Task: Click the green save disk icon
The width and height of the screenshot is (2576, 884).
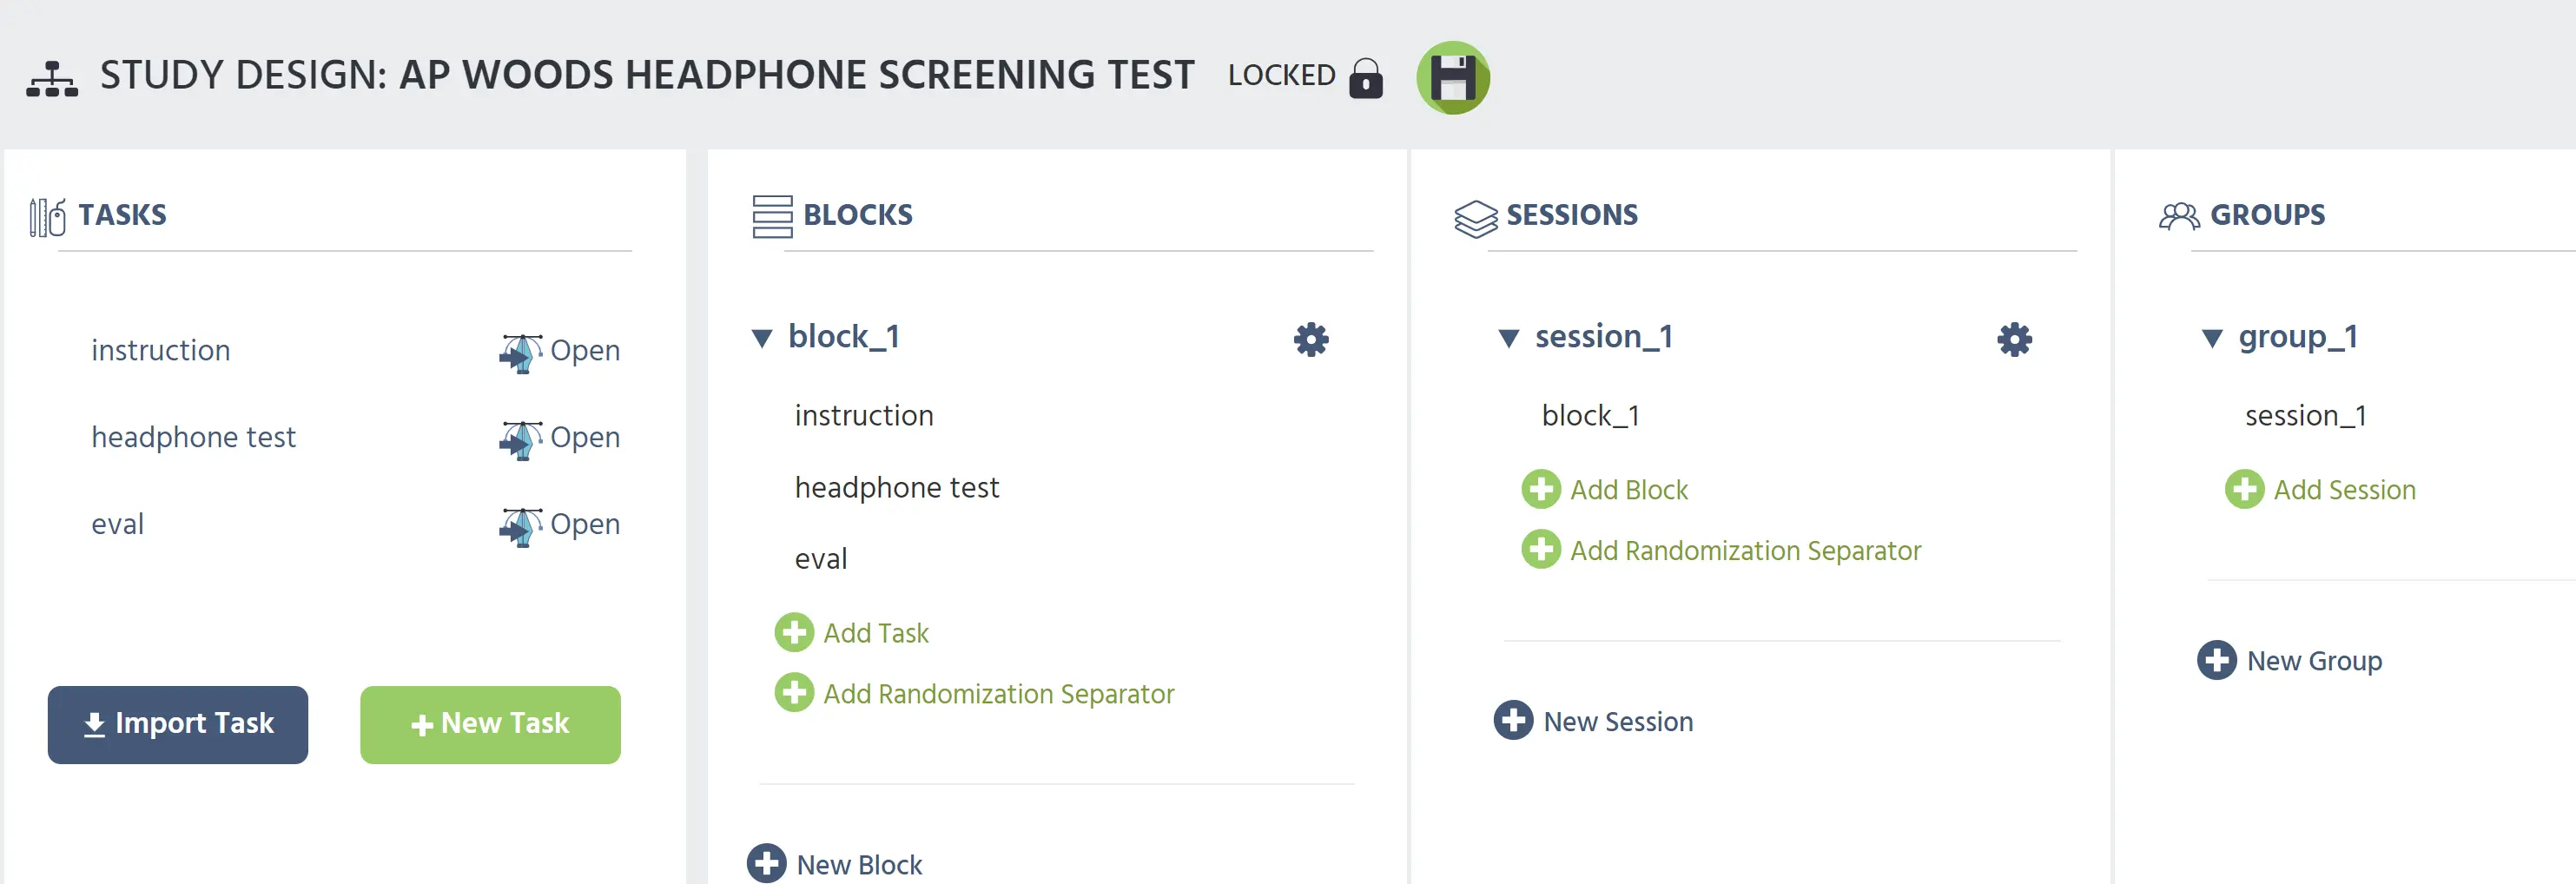Action: (1452, 77)
